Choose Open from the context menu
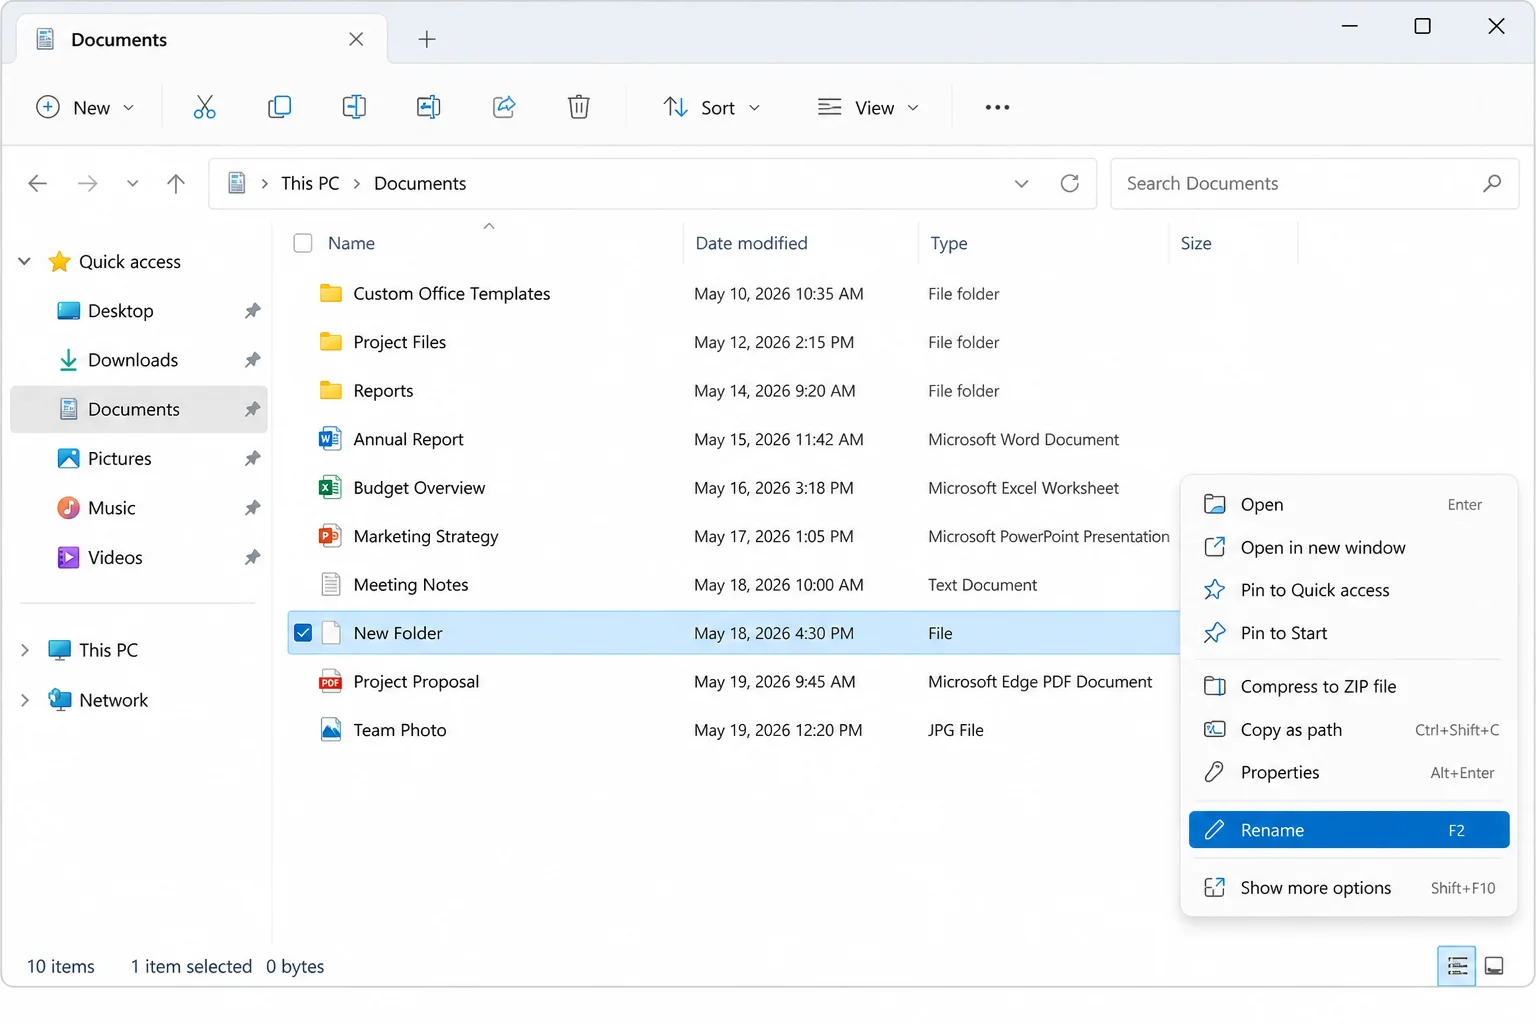Viewport: 1536px width, 1024px height. coord(1349,505)
